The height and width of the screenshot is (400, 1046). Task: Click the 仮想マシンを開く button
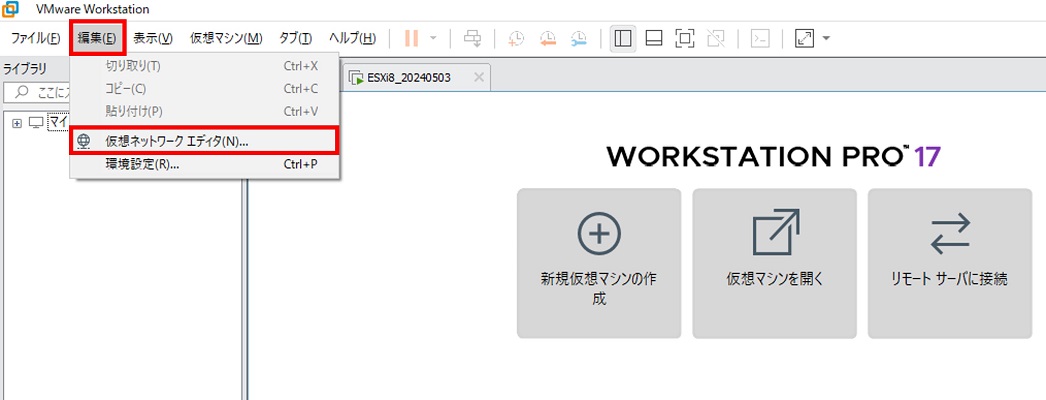pos(774,263)
